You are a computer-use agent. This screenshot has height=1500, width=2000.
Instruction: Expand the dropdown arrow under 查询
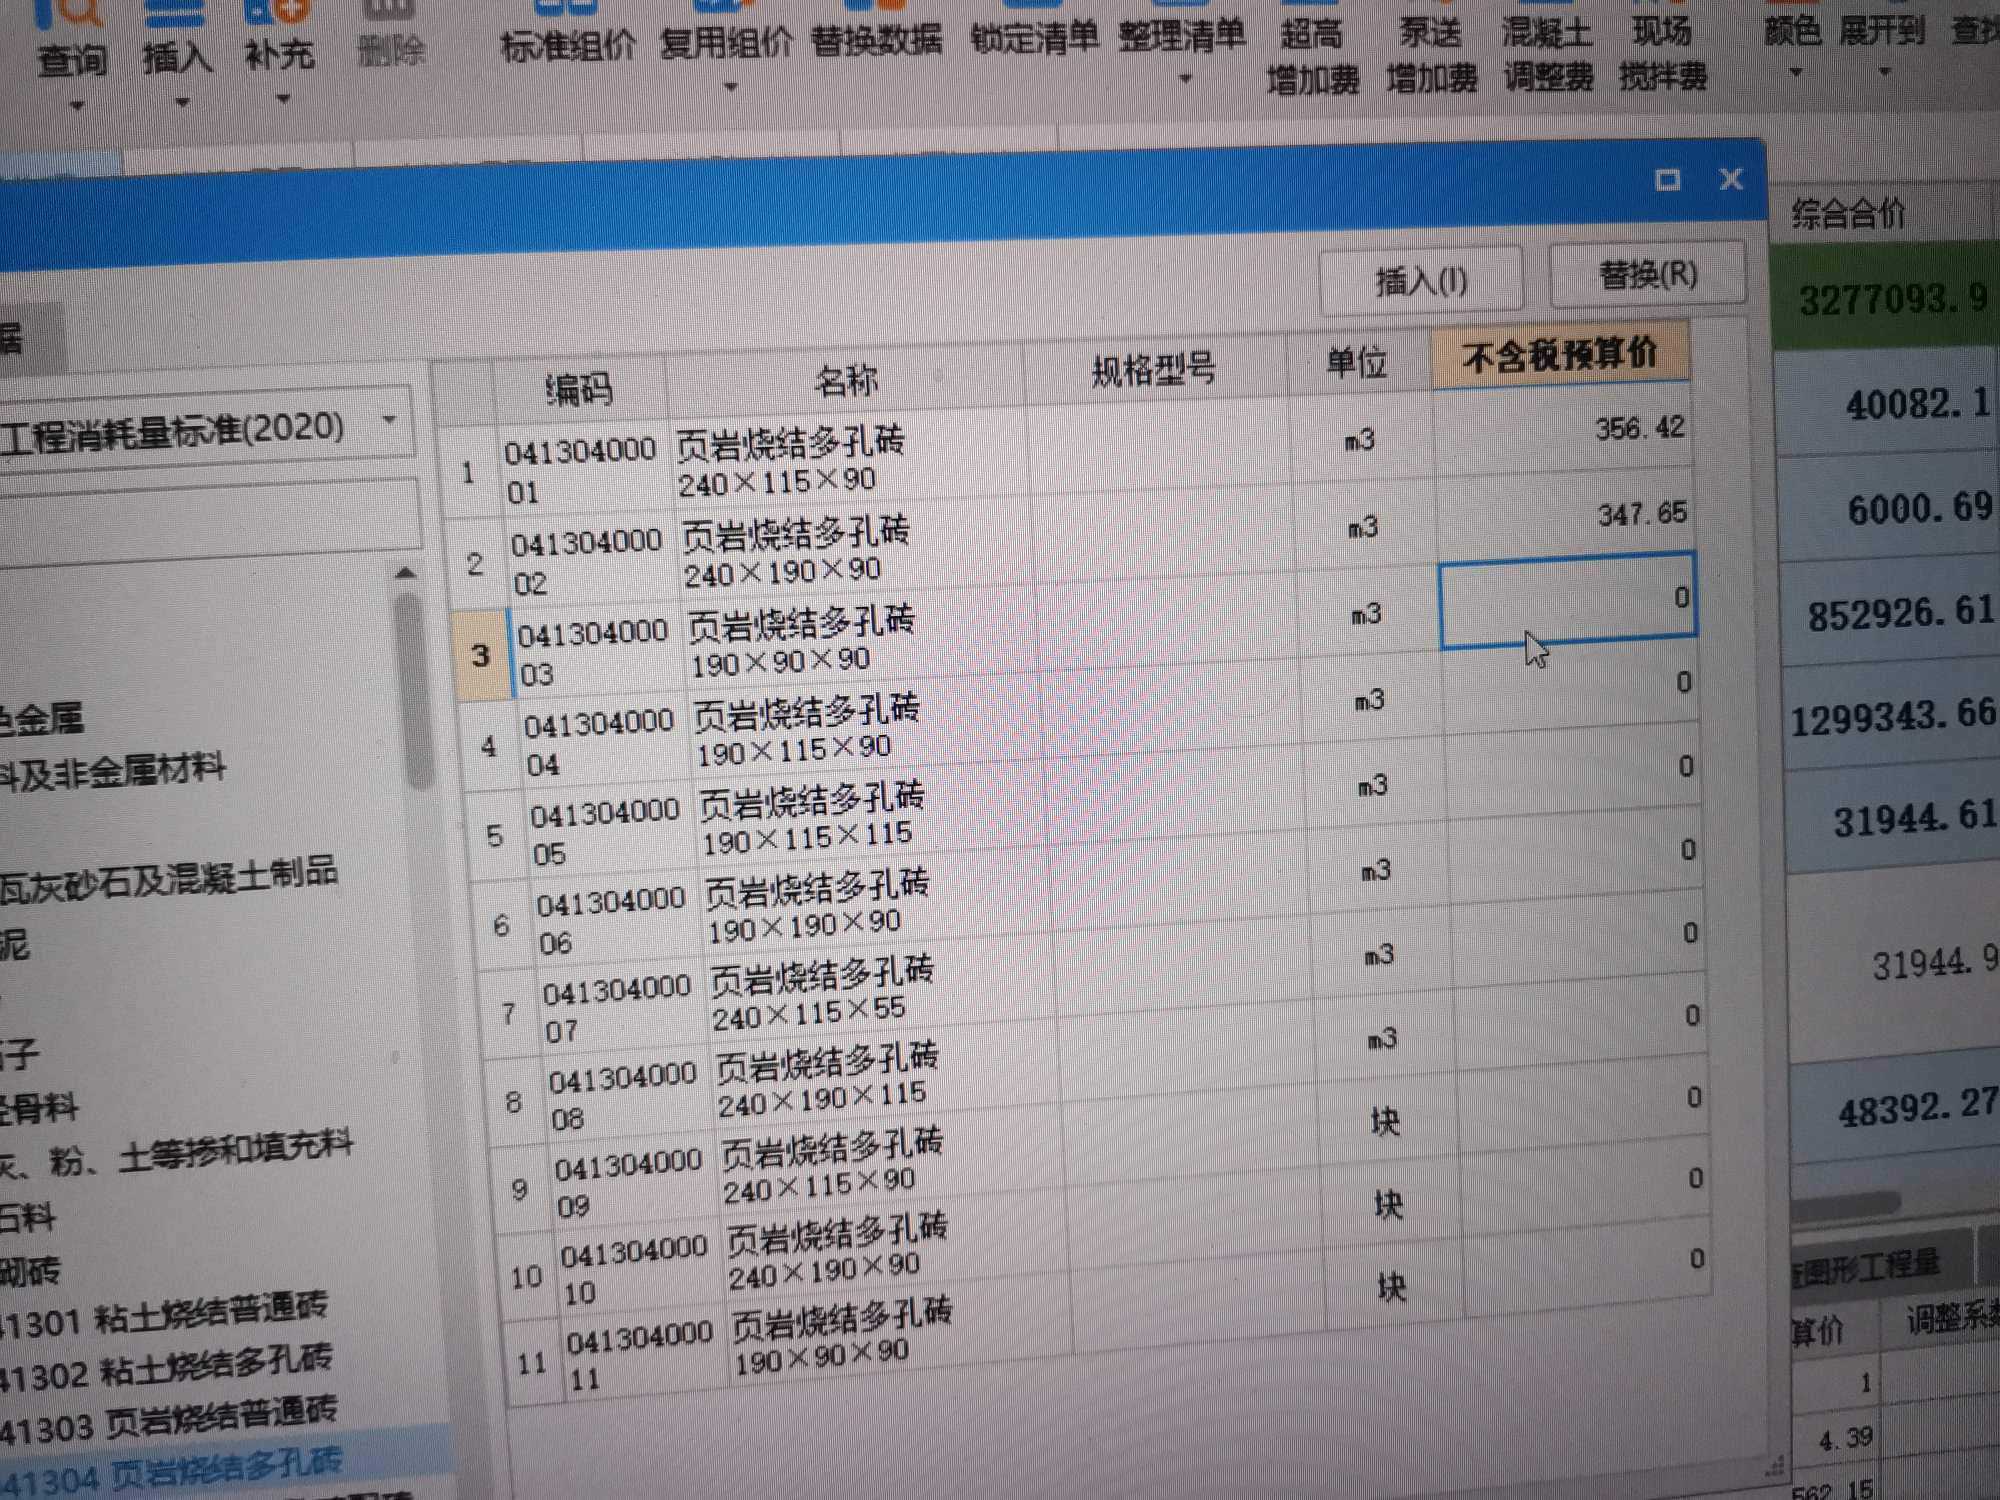77,104
